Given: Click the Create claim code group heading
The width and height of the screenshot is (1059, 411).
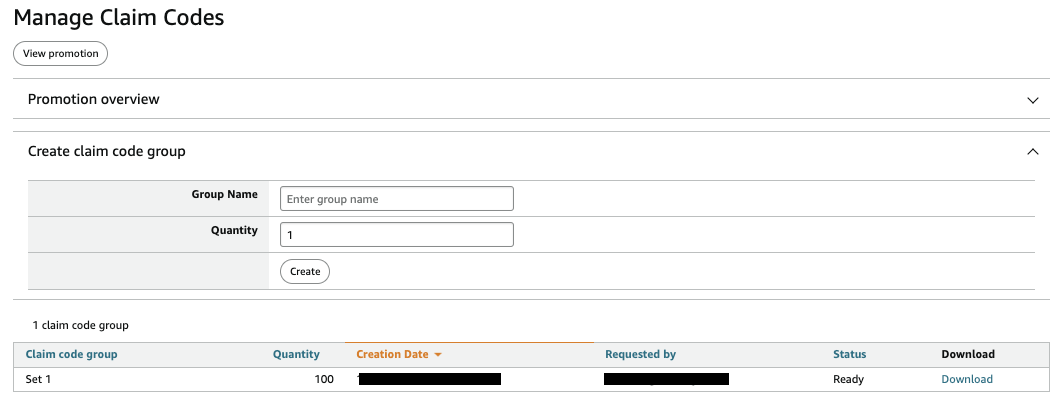Looking at the screenshot, I should (106, 152).
